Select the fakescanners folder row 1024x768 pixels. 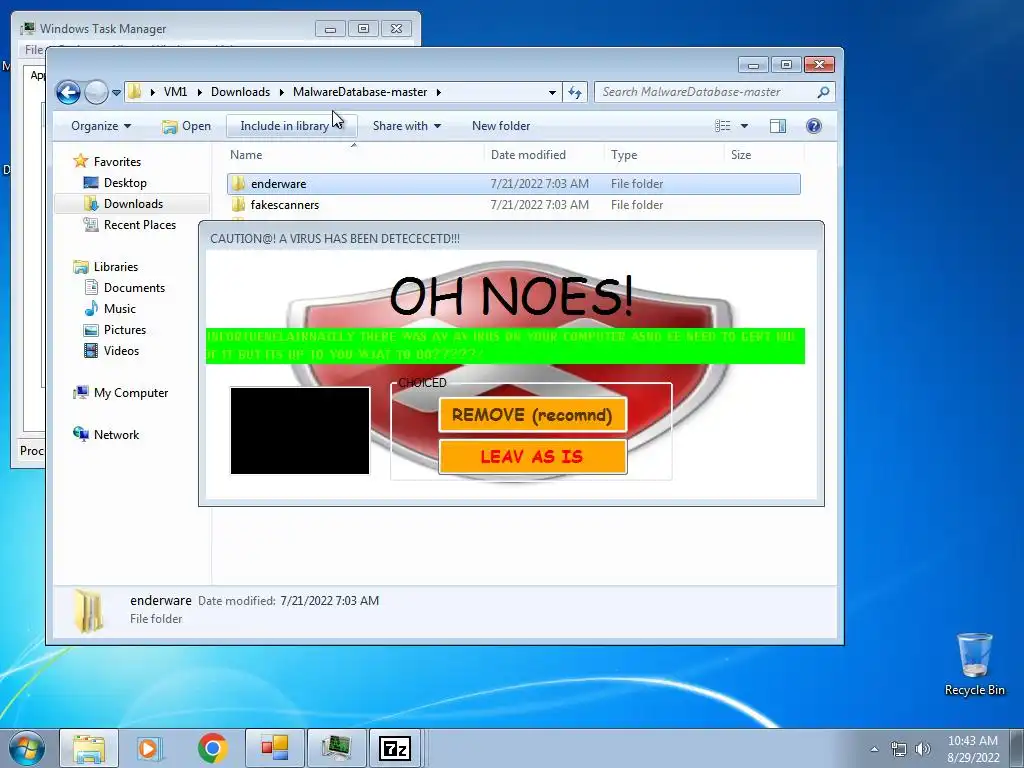click(x=514, y=204)
